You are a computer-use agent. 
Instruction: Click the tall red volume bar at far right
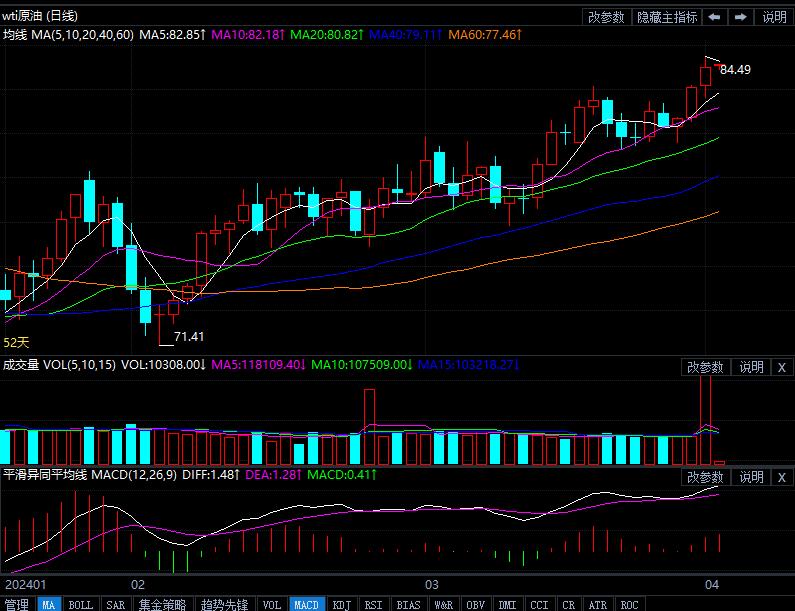coord(706,410)
